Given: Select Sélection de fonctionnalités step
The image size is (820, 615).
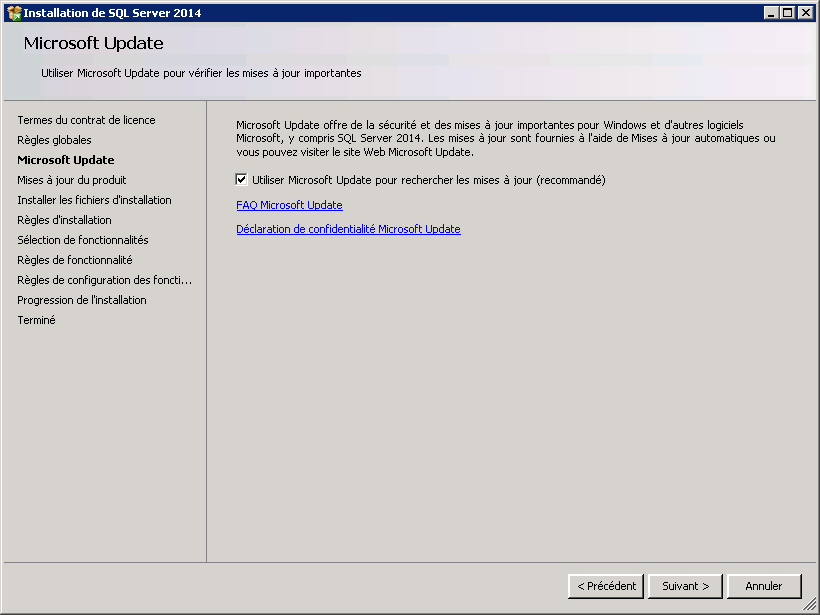Looking at the screenshot, I should (x=82, y=240).
